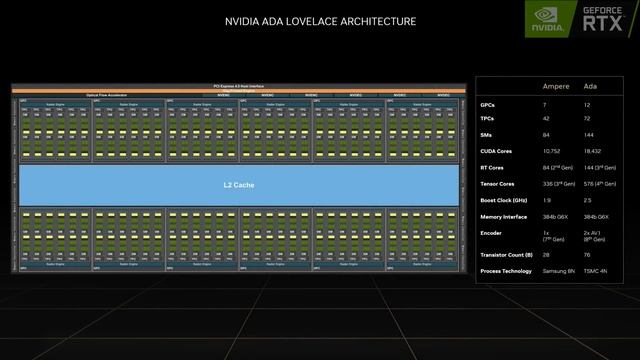The image size is (640, 360).
Task: Click the RT Cores row label
Action: [492, 168]
